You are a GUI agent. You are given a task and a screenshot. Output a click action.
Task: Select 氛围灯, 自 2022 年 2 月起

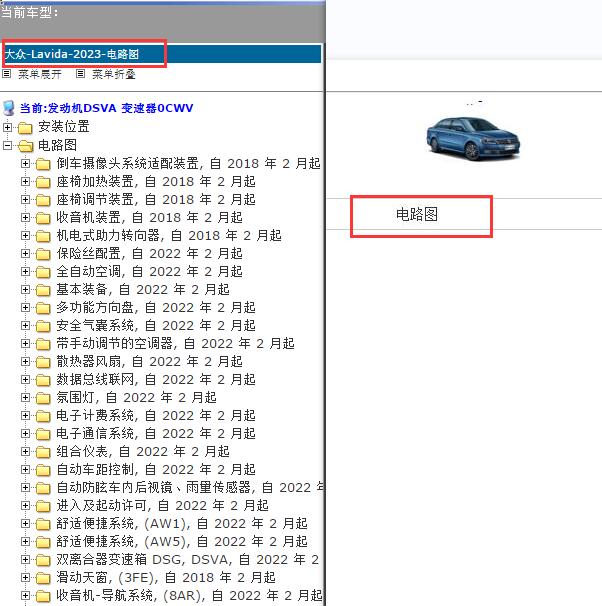coord(136,397)
